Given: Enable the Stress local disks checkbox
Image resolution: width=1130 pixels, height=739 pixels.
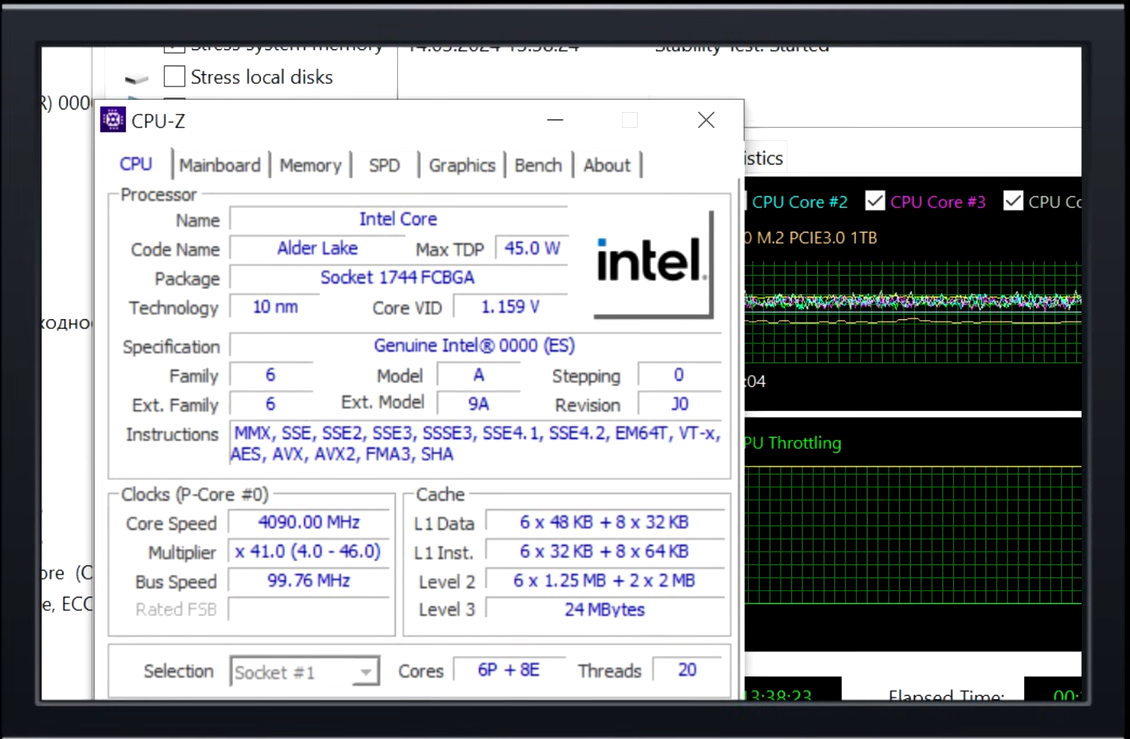Looking at the screenshot, I should tap(174, 76).
